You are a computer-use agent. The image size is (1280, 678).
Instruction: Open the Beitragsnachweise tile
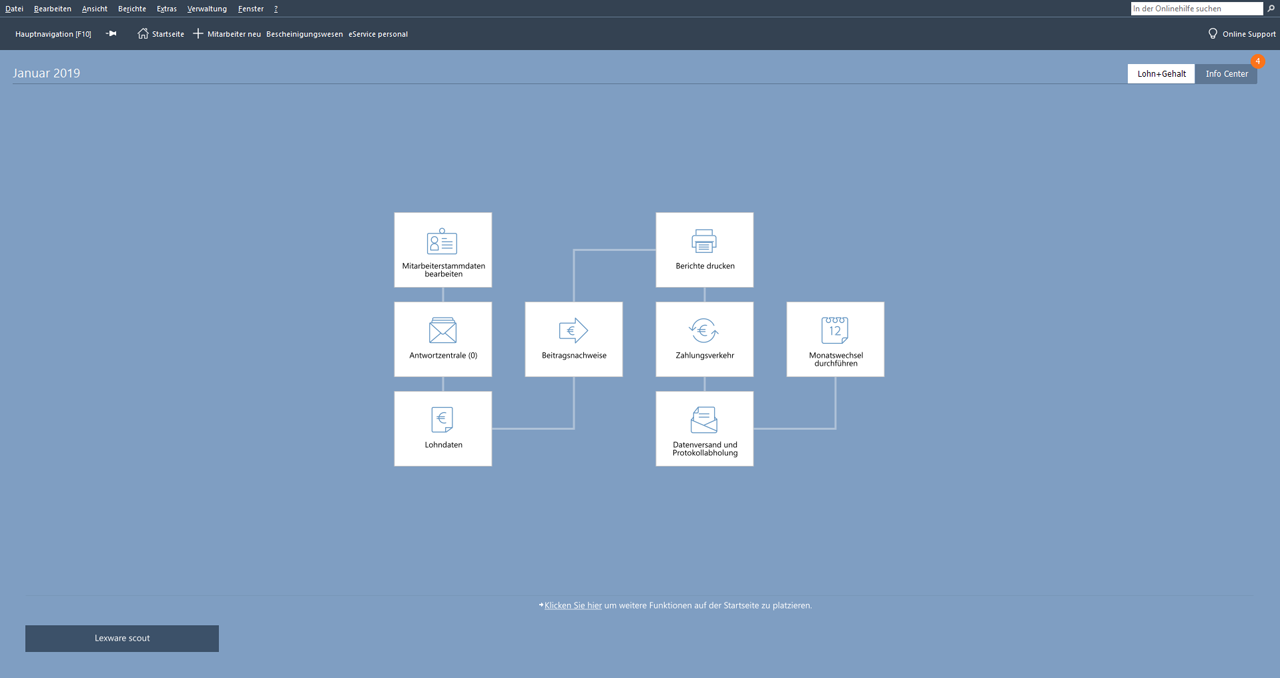[x=574, y=339]
